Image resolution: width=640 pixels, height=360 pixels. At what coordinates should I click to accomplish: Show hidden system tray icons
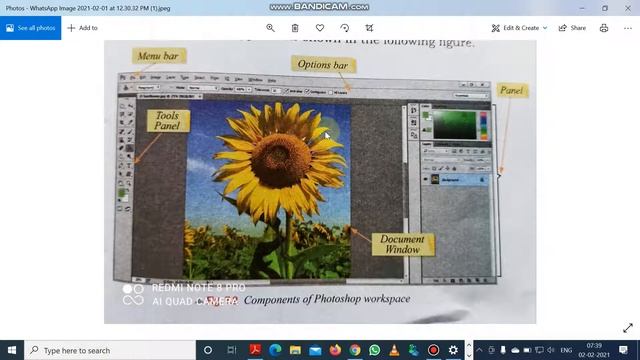[479, 350]
